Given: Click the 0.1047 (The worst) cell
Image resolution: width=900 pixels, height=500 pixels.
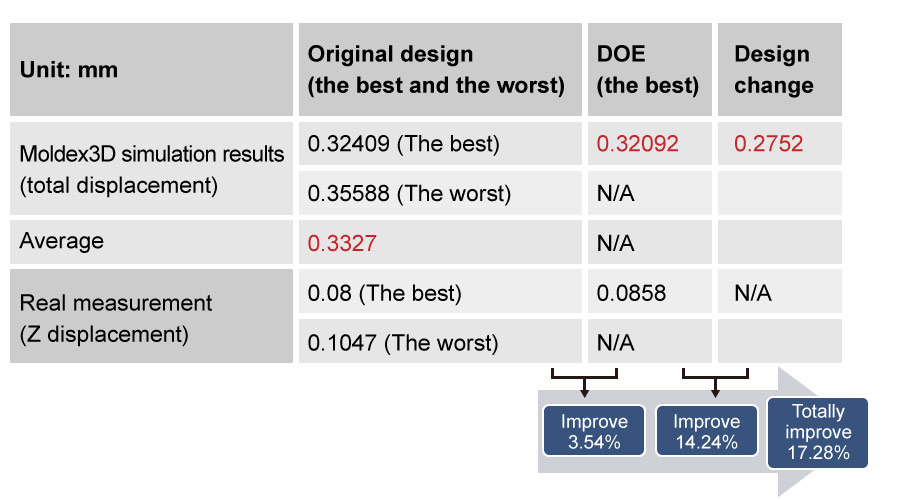Looking at the screenshot, I should pos(440,342).
